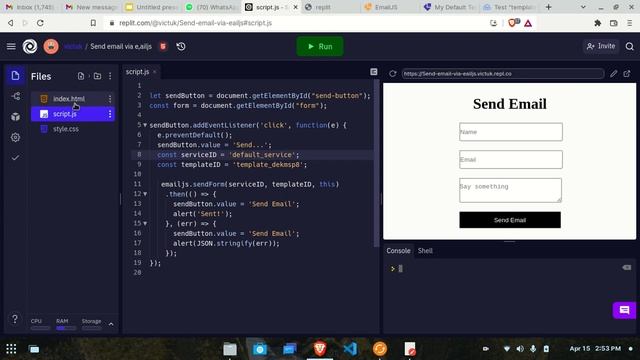
Task: Click the Name input field
Action: pyautogui.click(x=511, y=132)
